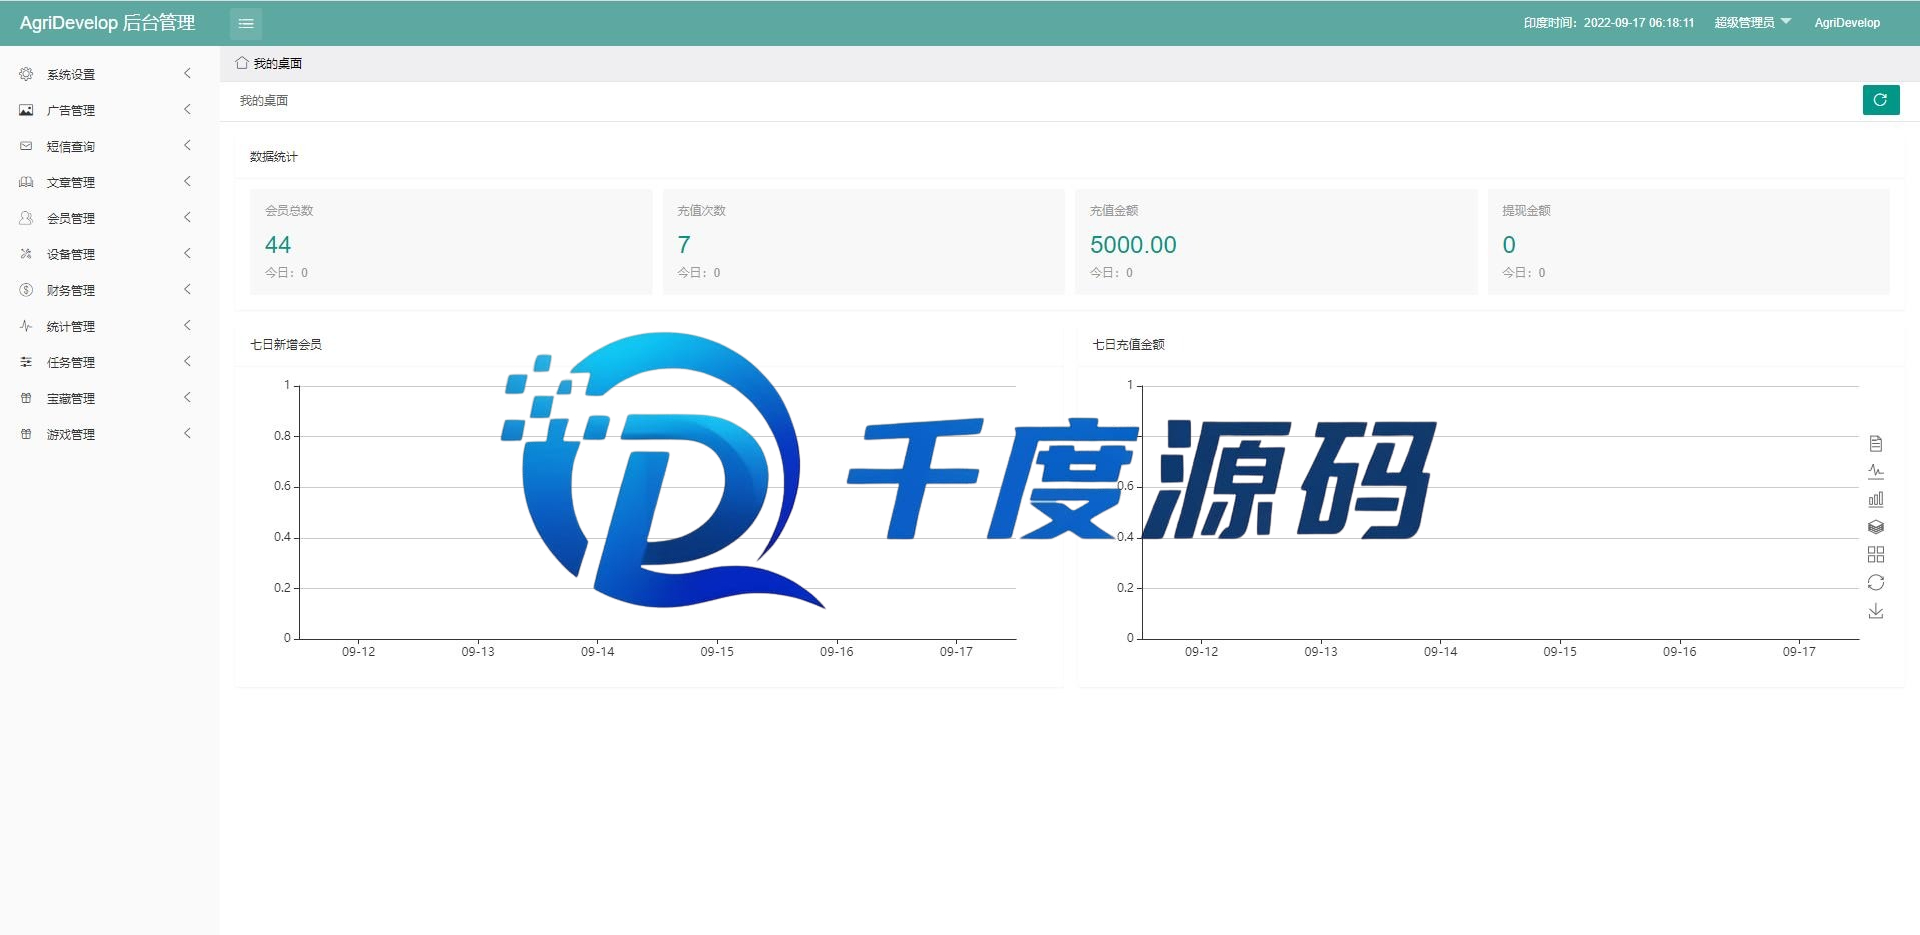
Task: Click the home icon in 我的桌面 tab
Action: (242, 63)
